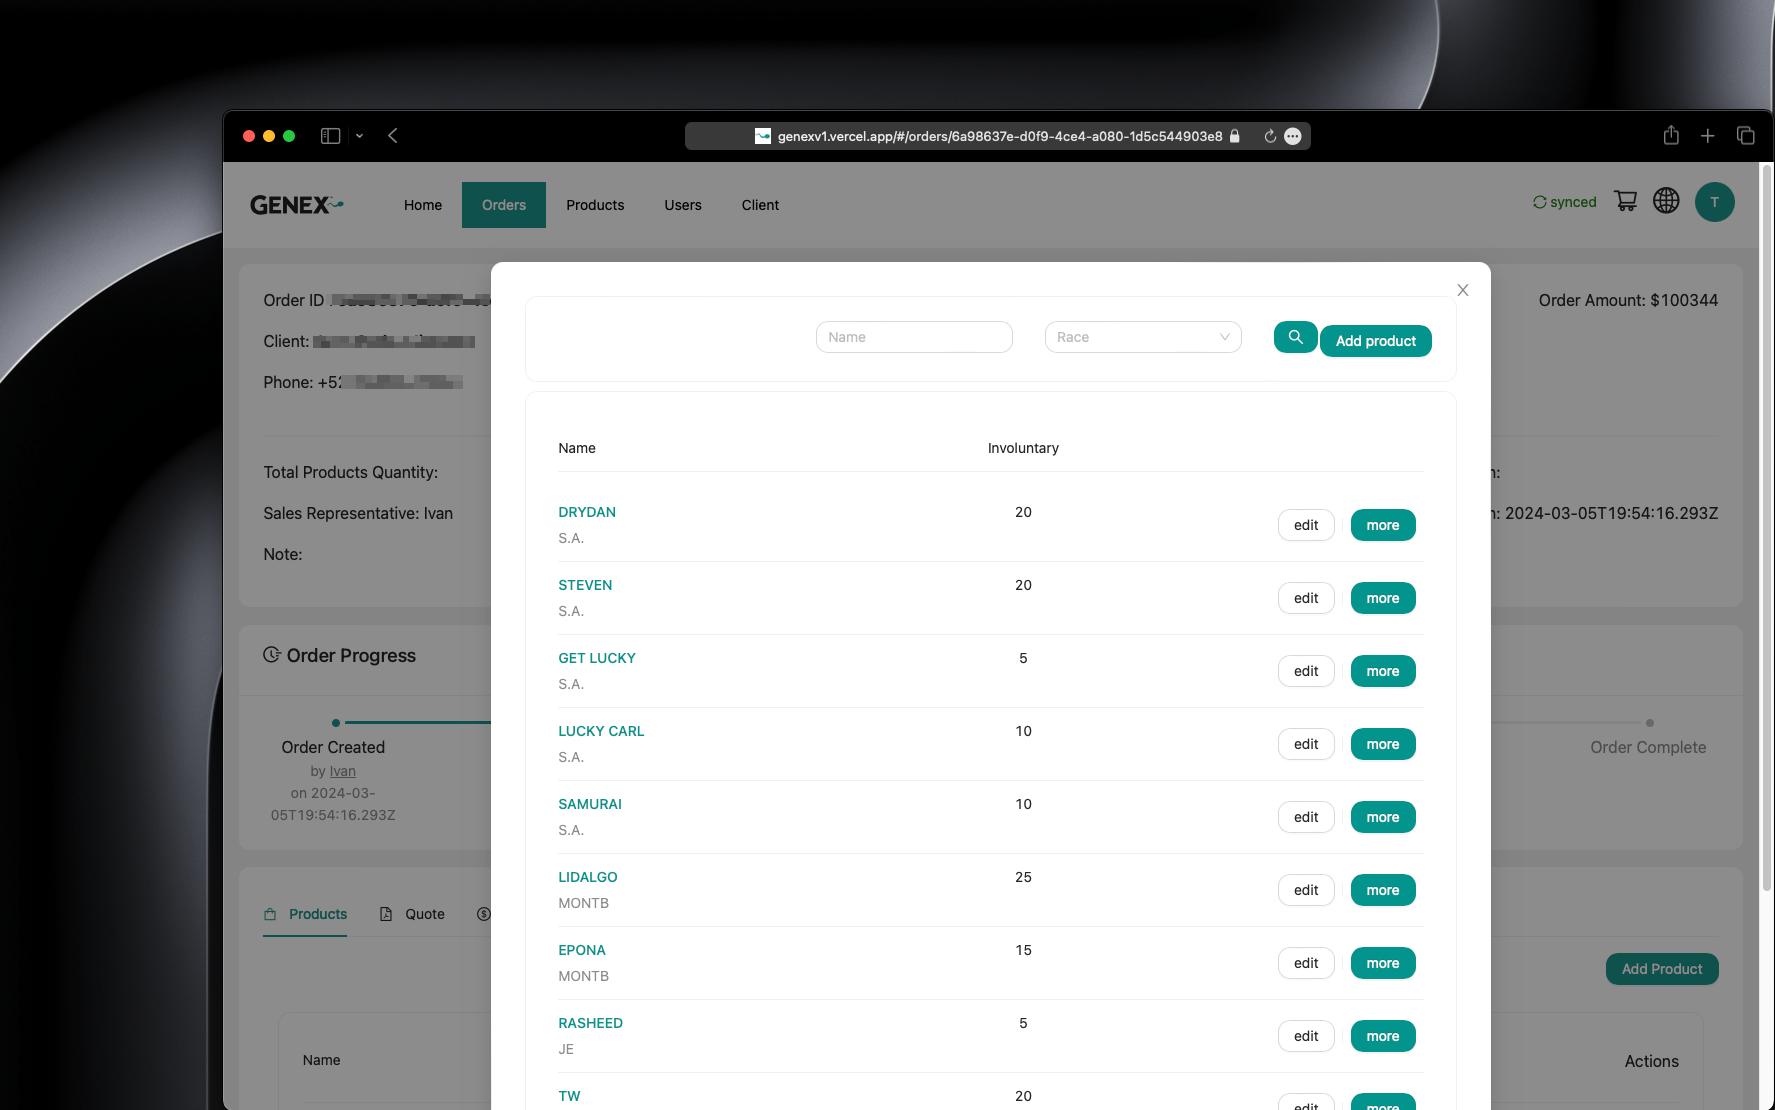Open the Users nav item
The height and width of the screenshot is (1110, 1775).
tap(683, 205)
